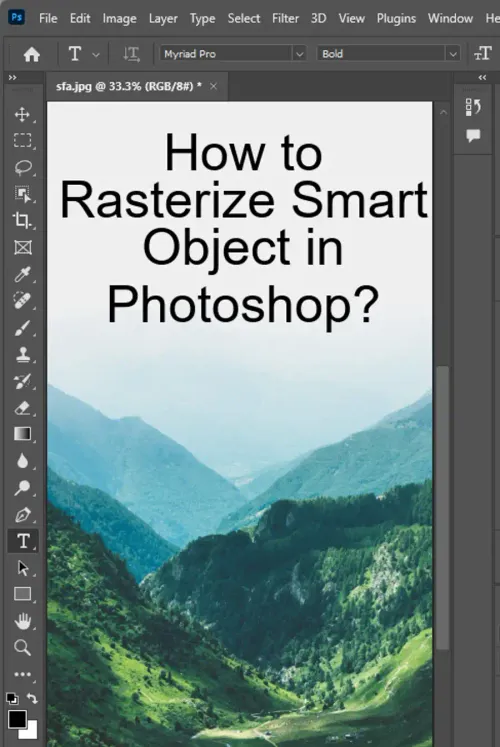Click the 'Rasterize Smart' text on canvas
This screenshot has height=747, width=500.
(243, 200)
